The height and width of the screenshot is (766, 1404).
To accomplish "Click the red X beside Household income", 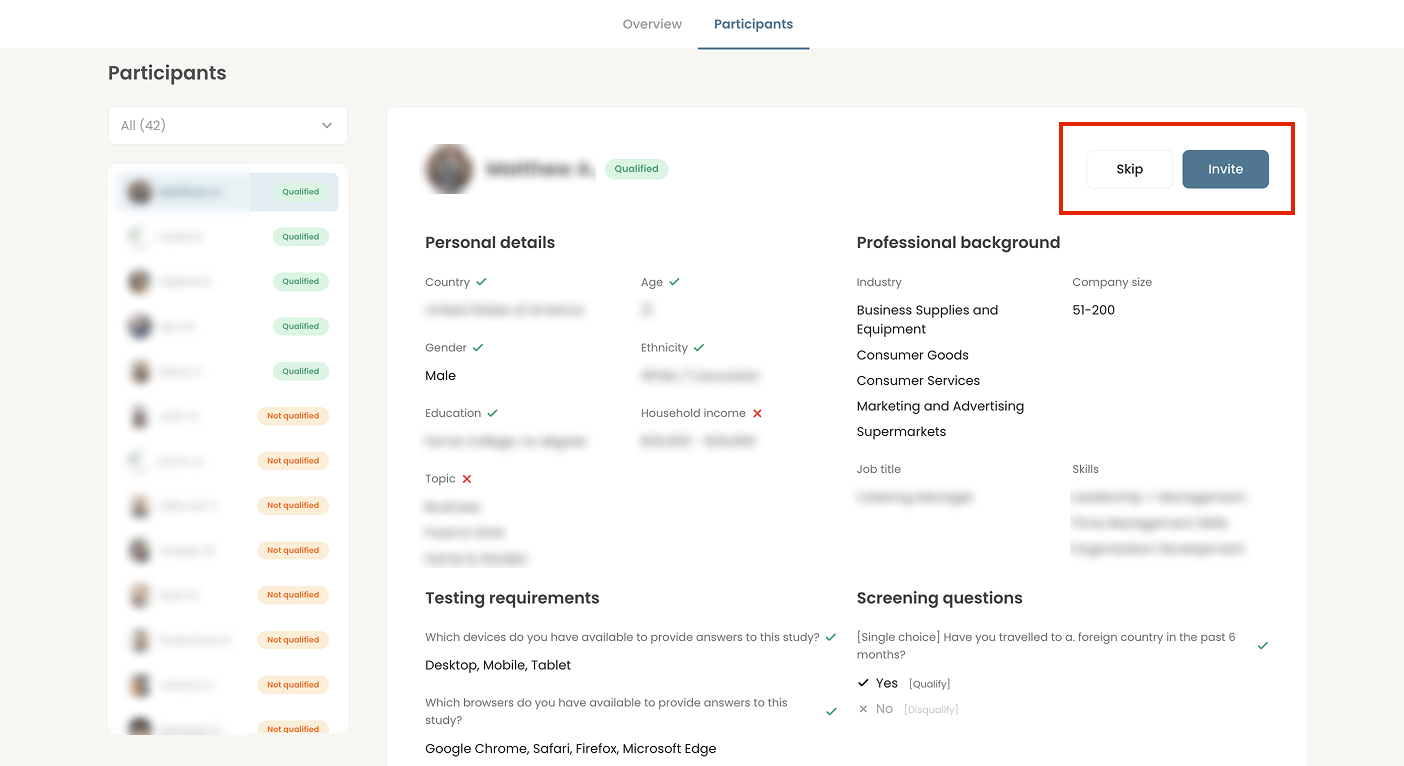I will click(757, 413).
